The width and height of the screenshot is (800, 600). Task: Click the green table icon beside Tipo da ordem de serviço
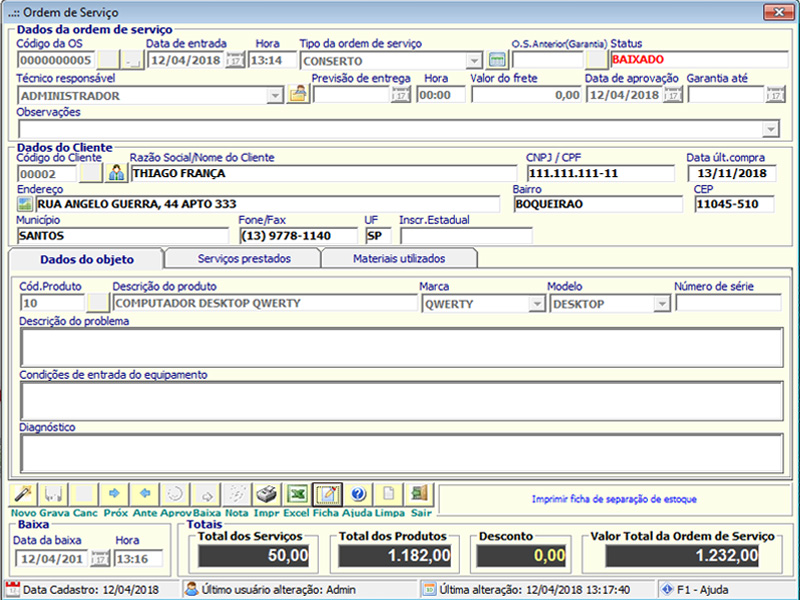pos(497,60)
